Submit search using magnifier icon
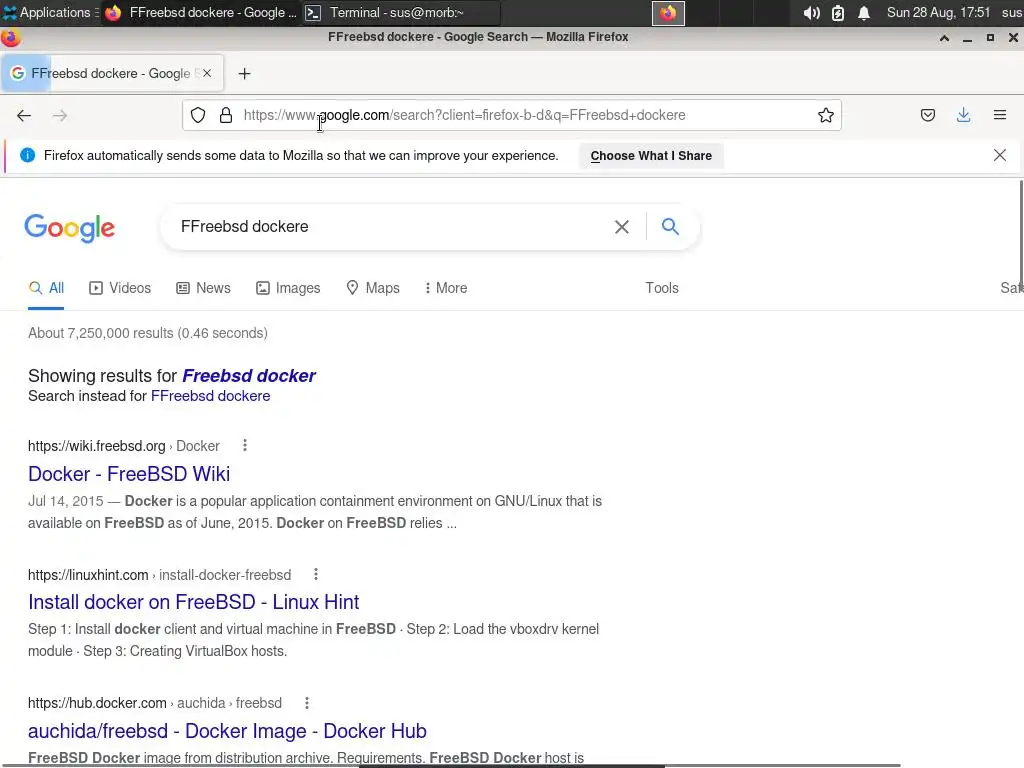 coord(670,227)
